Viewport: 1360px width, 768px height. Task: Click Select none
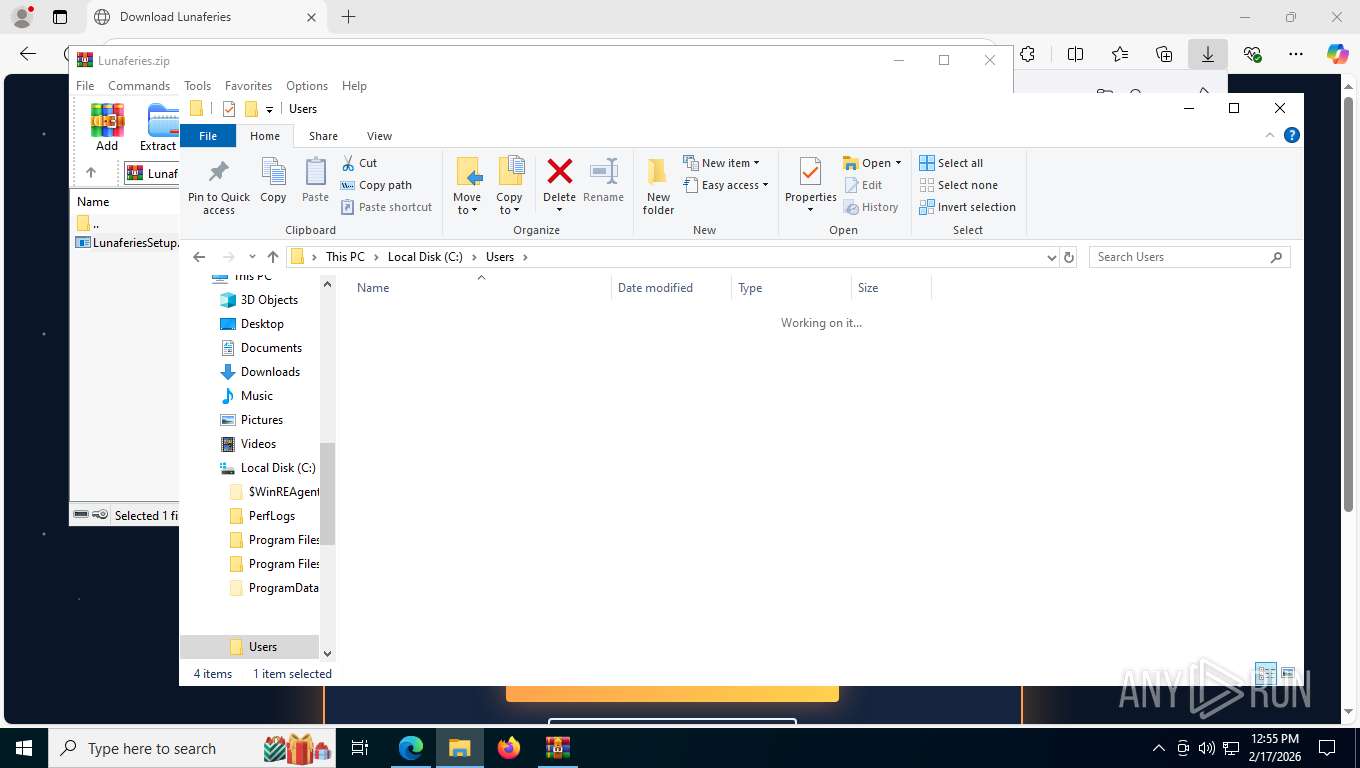coord(958,185)
